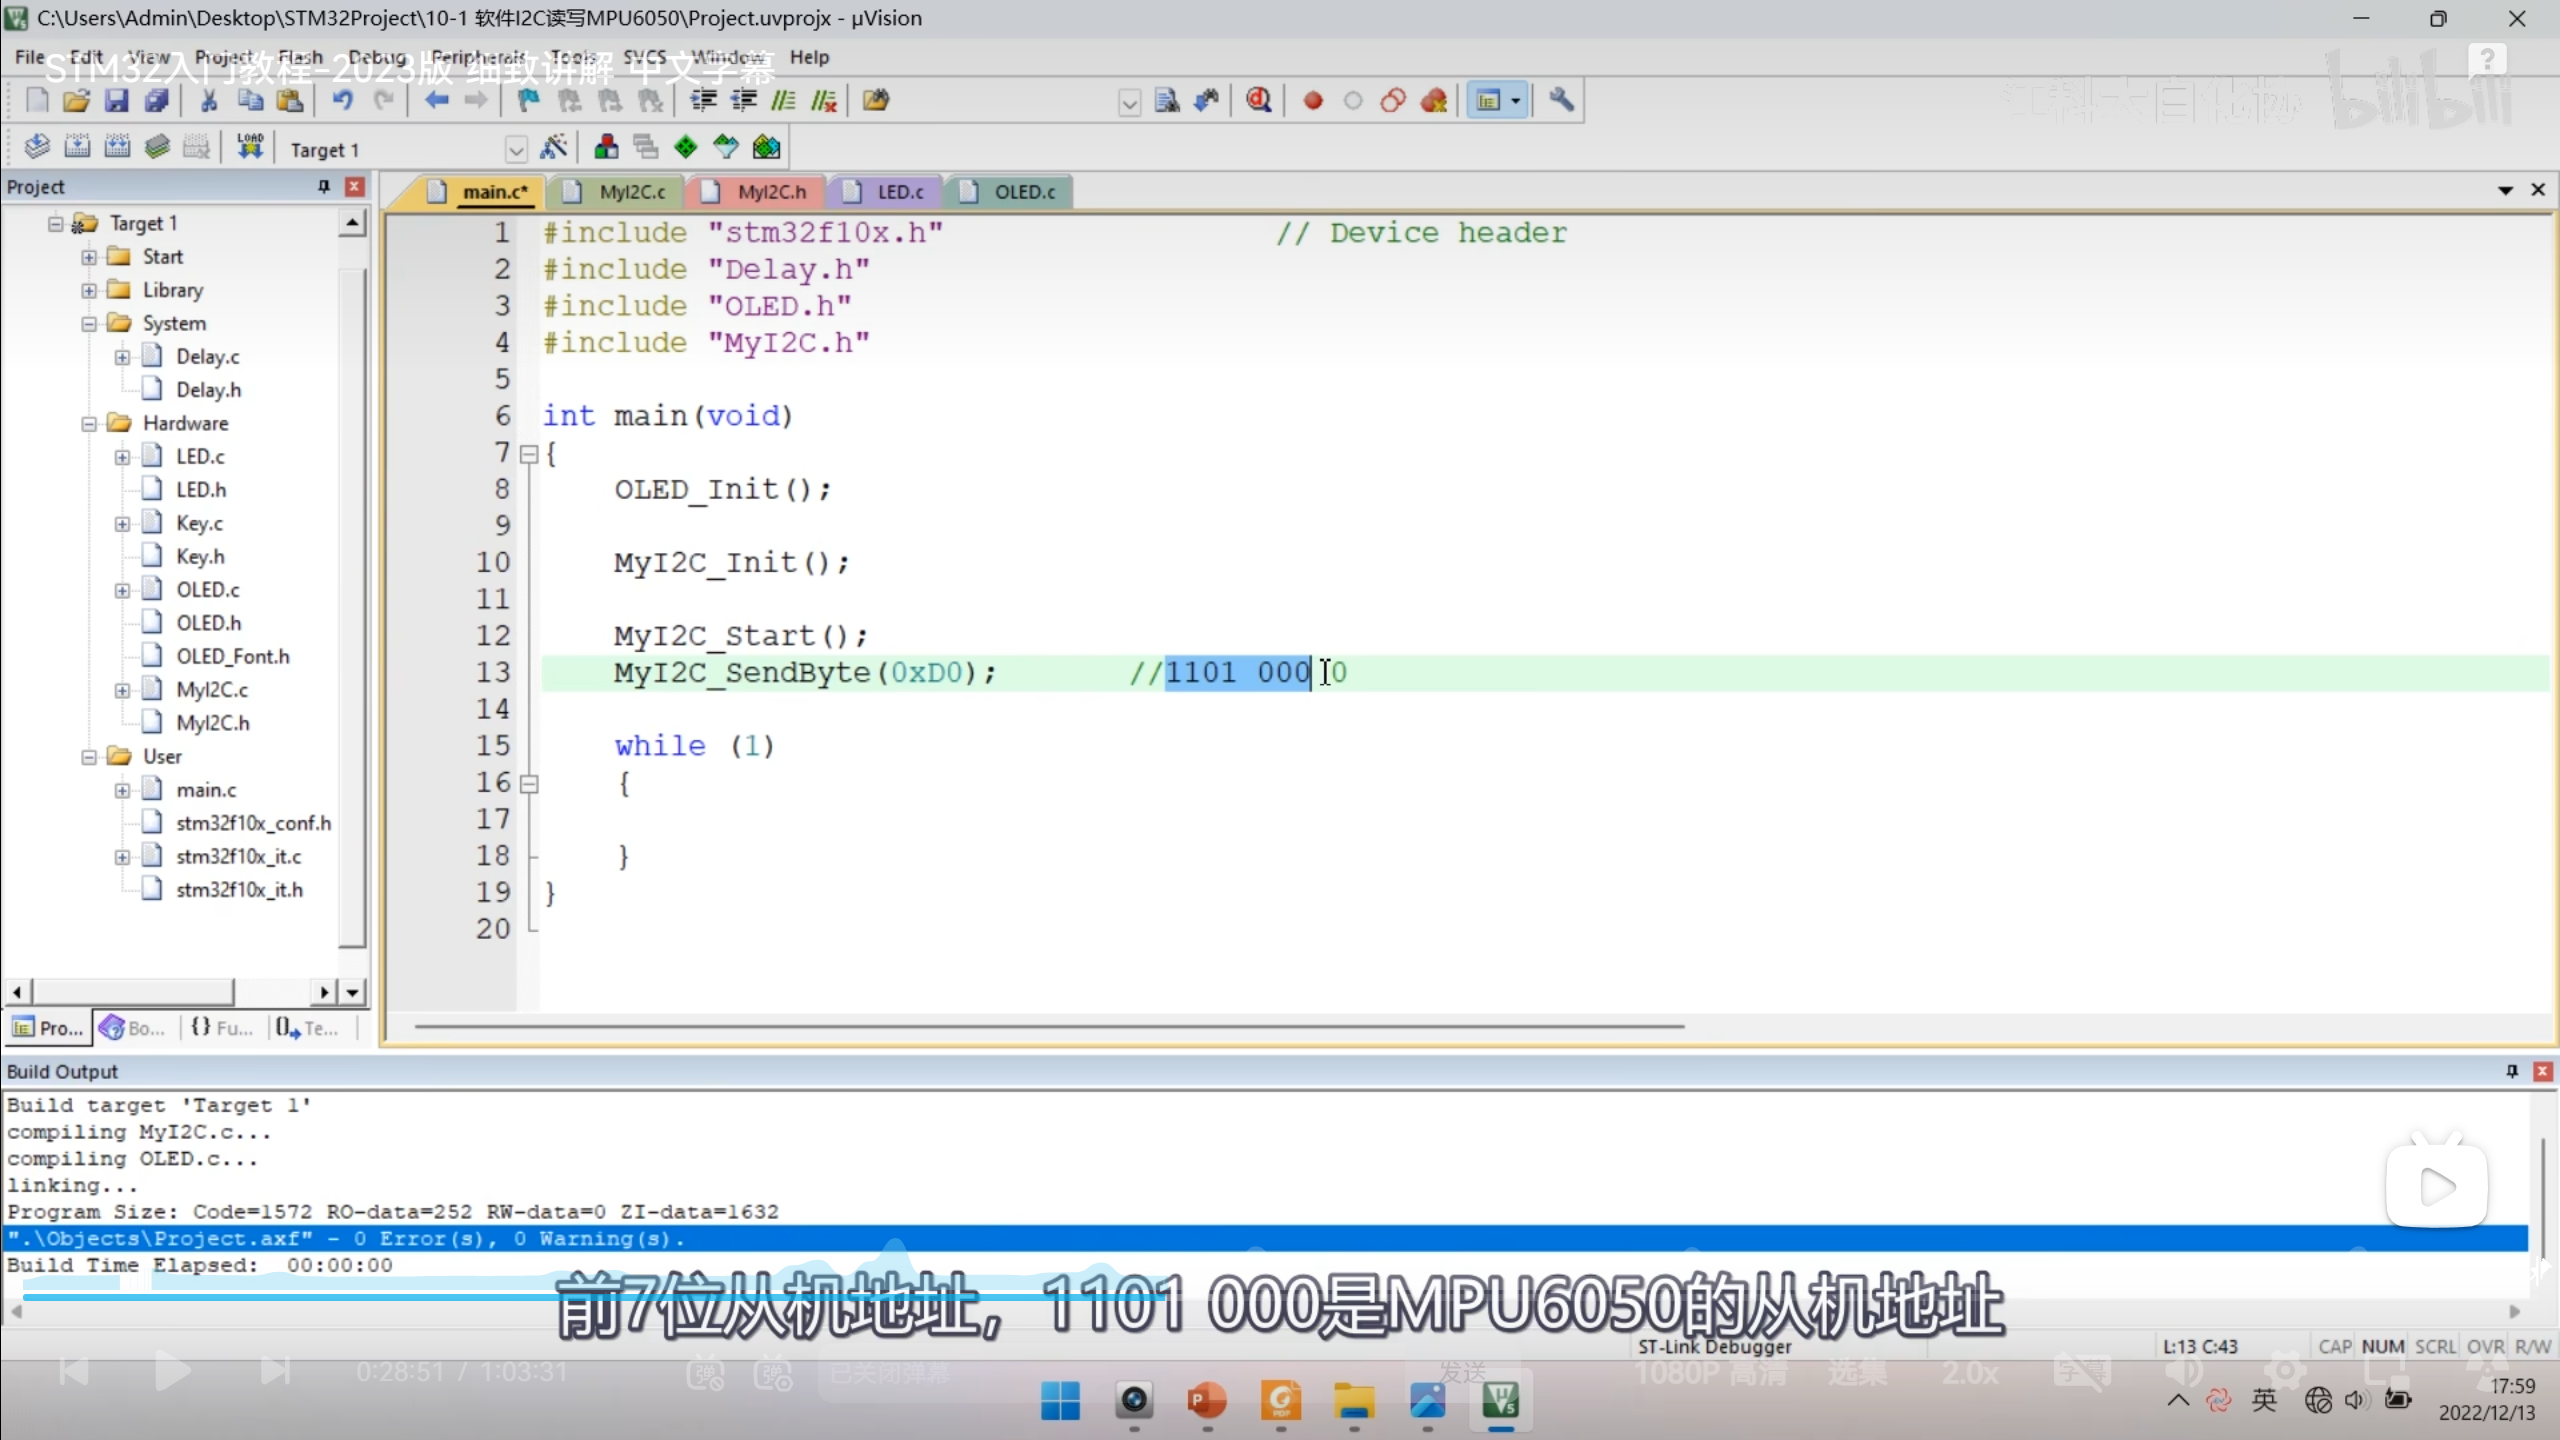The height and width of the screenshot is (1440, 2560).
Task: Click the Save file toolbar icon
Action: coord(116,100)
